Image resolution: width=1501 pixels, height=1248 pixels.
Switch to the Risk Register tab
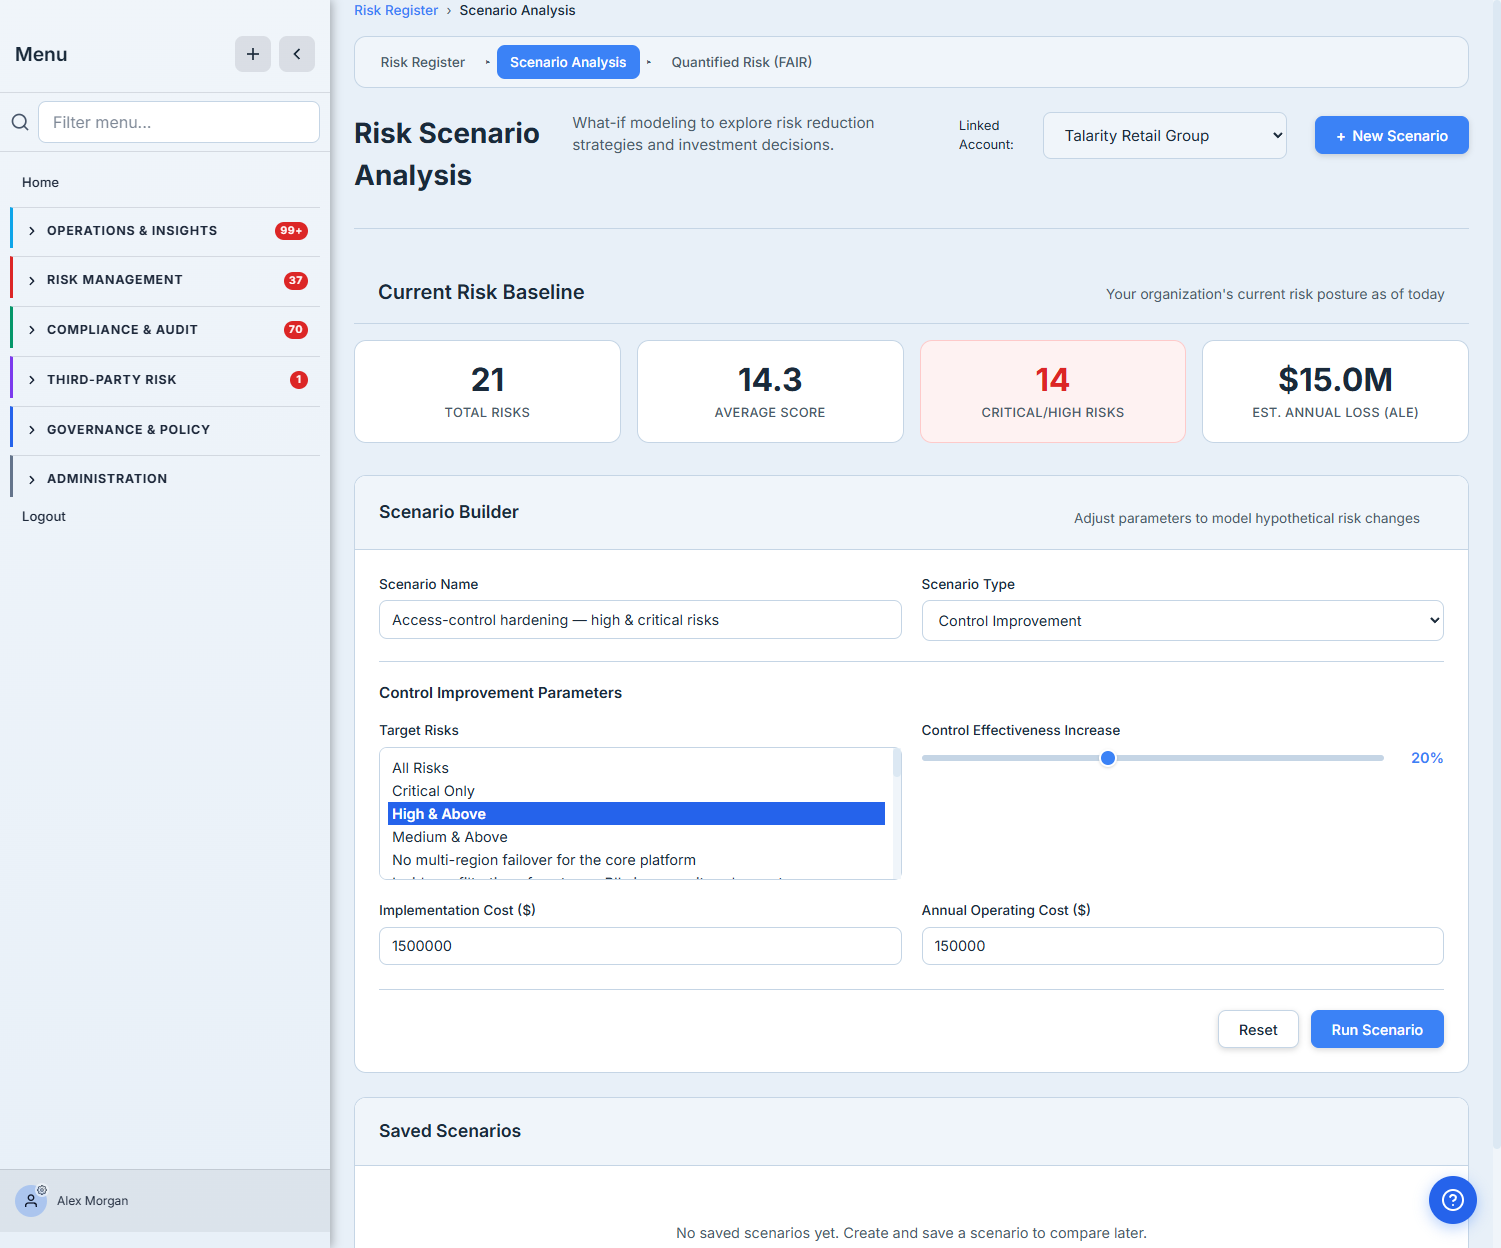tap(423, 62)
